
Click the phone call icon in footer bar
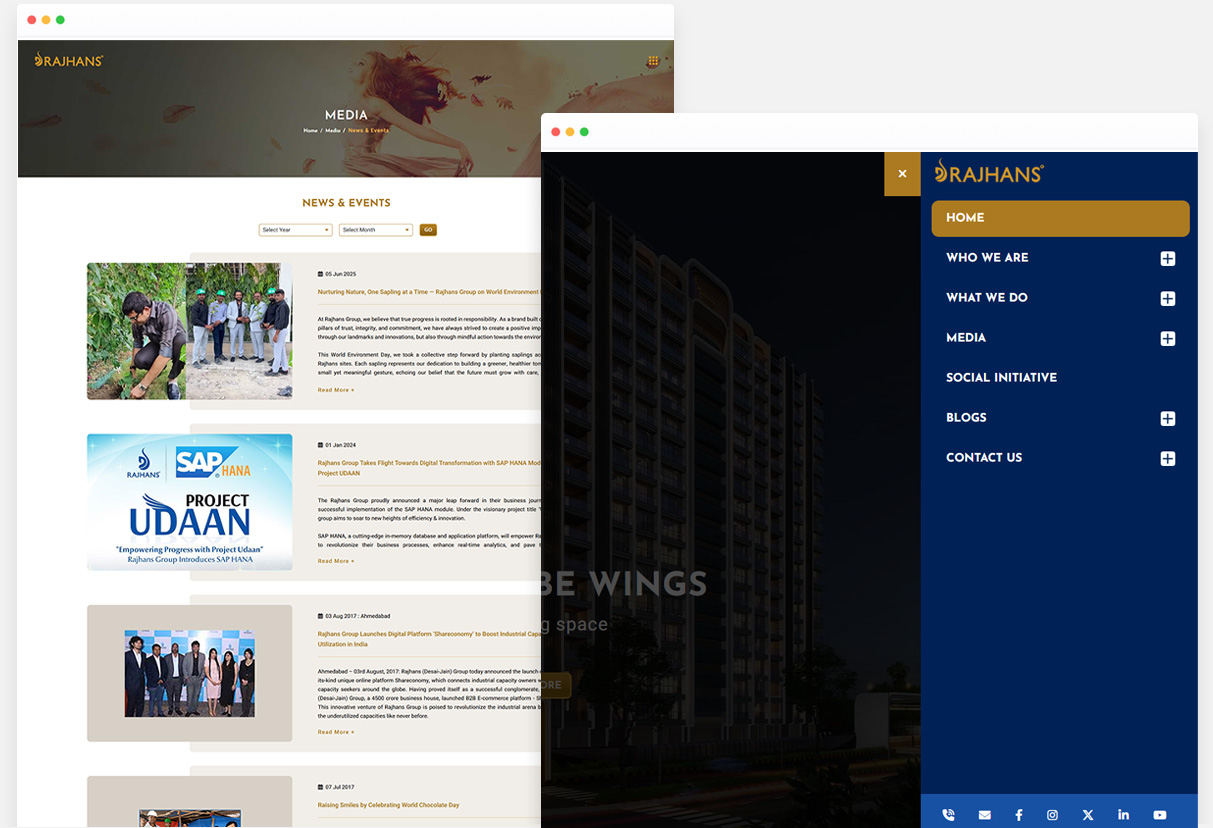tap(948, 815)
